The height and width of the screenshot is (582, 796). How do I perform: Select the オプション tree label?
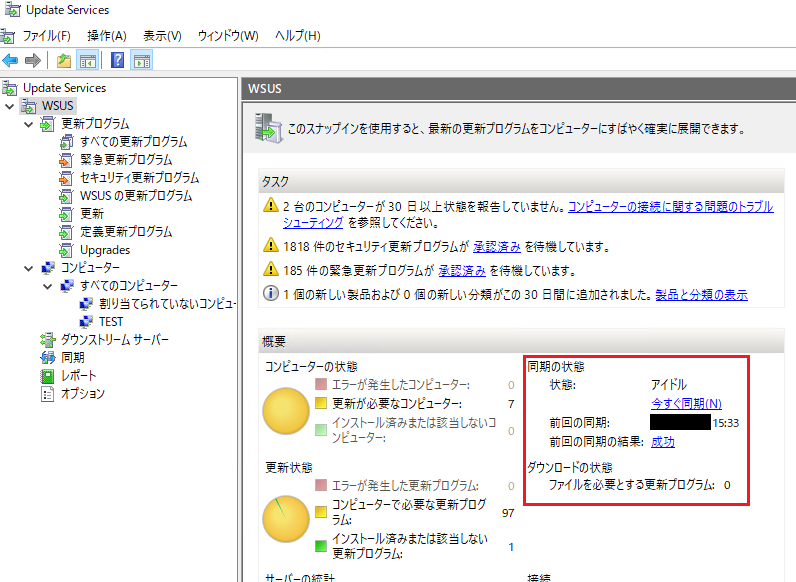(83, 394)
